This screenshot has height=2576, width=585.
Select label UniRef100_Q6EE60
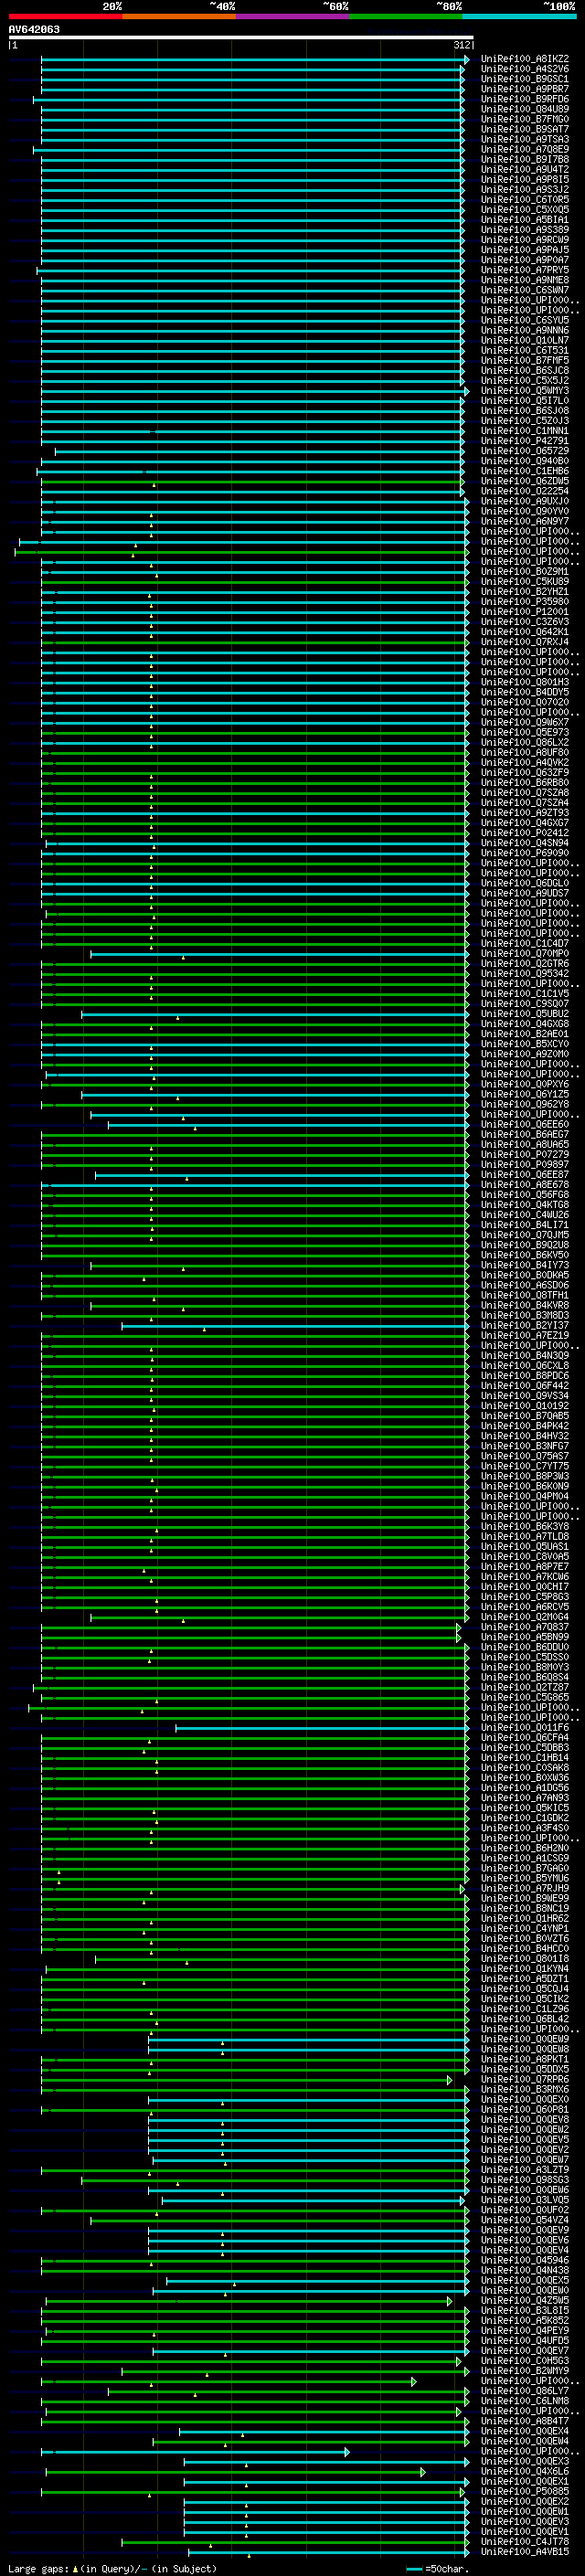[525, 1125]
